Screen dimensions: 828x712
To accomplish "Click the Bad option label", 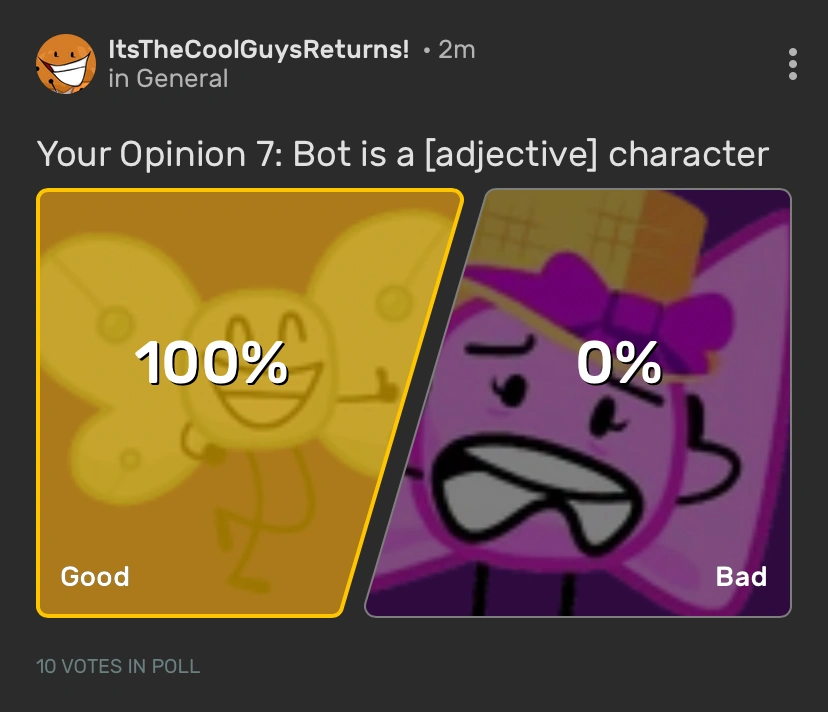I will pyautogui.click(x=741, y=577).
